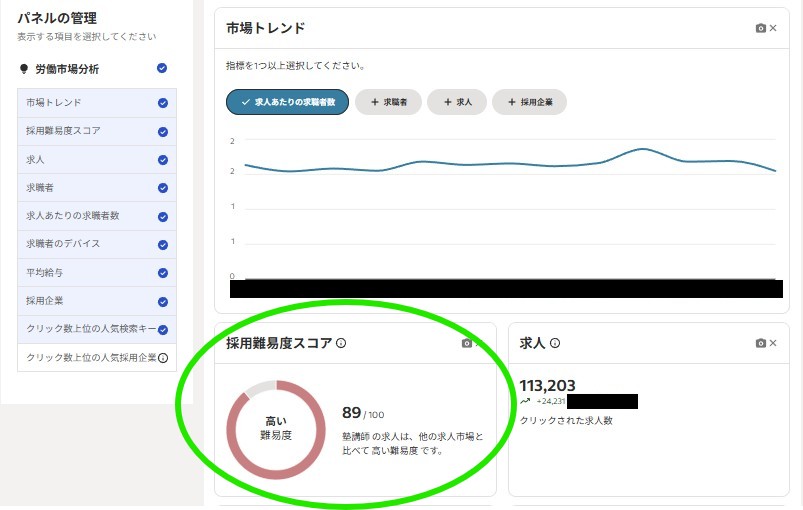
Task: Click camera icon on 求人 panel
Action: tap(760, 343)
